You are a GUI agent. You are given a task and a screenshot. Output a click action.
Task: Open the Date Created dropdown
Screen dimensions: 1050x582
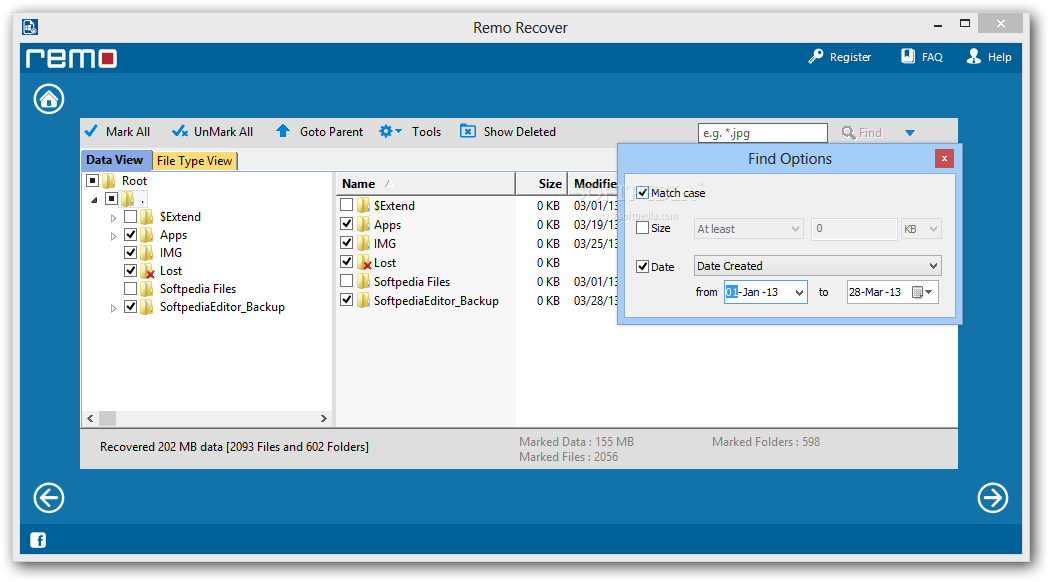point(818,266)
